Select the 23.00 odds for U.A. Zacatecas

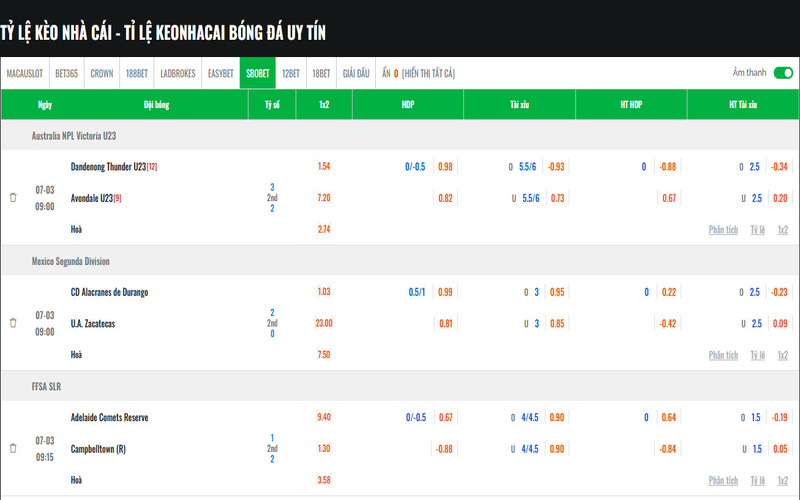point(324,323)
